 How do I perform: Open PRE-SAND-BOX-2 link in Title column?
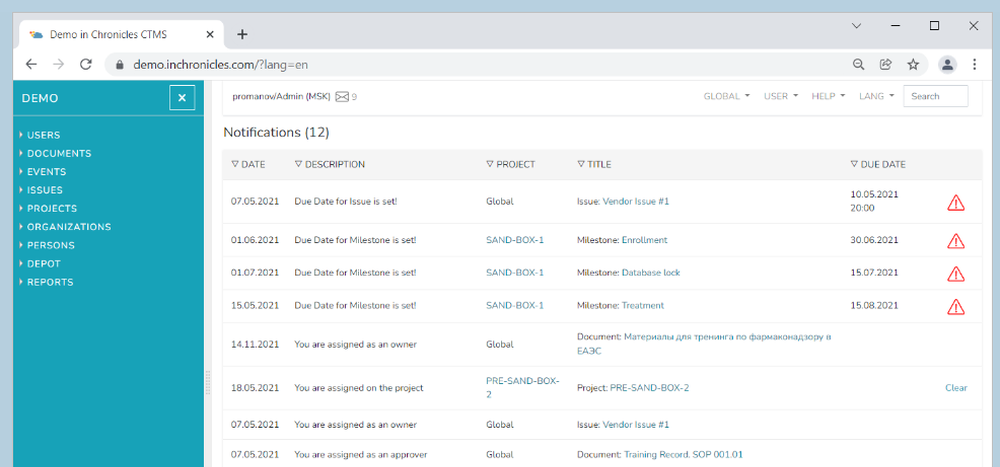click(649, 388)
